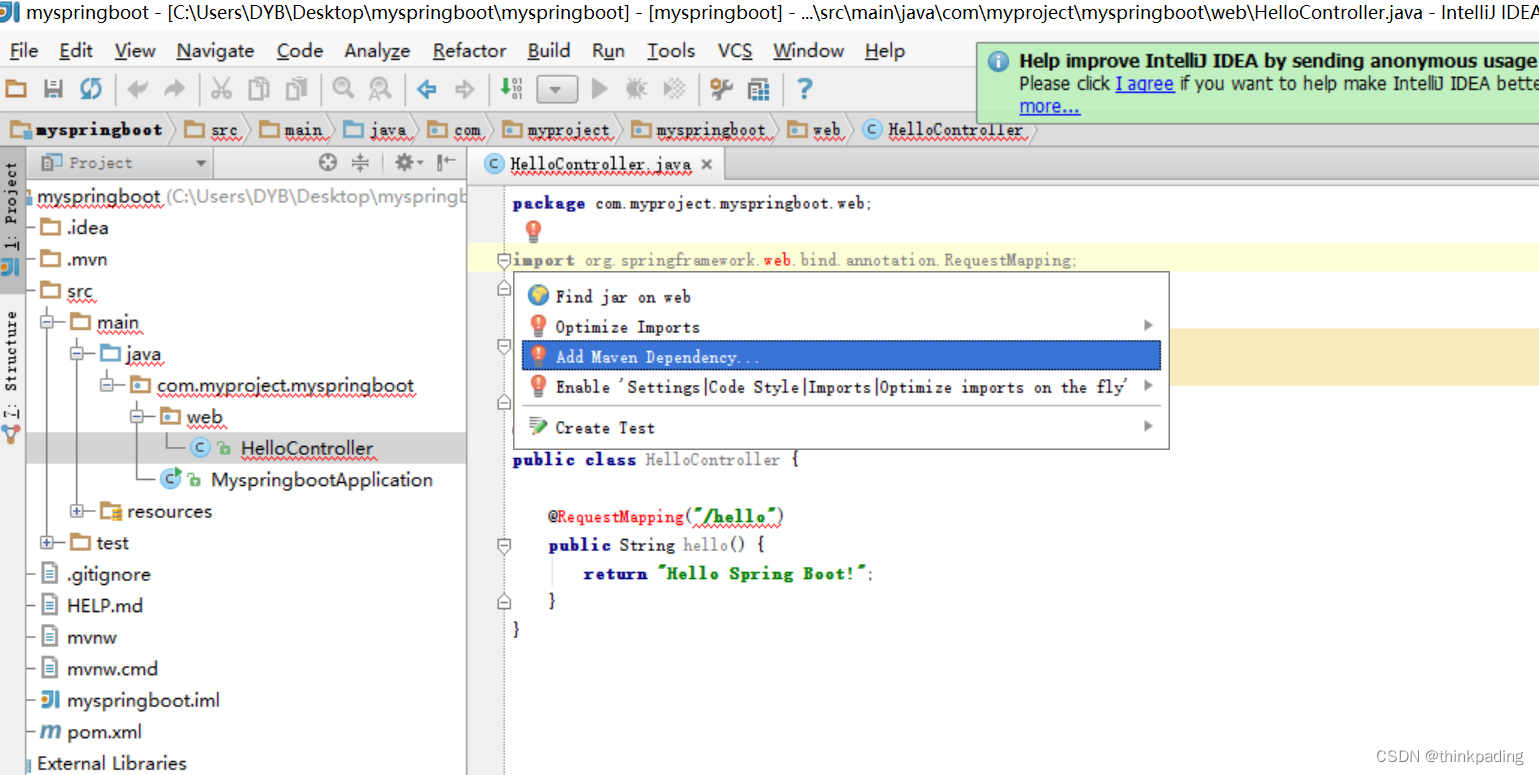Click the Synchronize refresh toolbar icon
Image resolution: width=1539 pixels, height=775 pixels.
[91, 90]
